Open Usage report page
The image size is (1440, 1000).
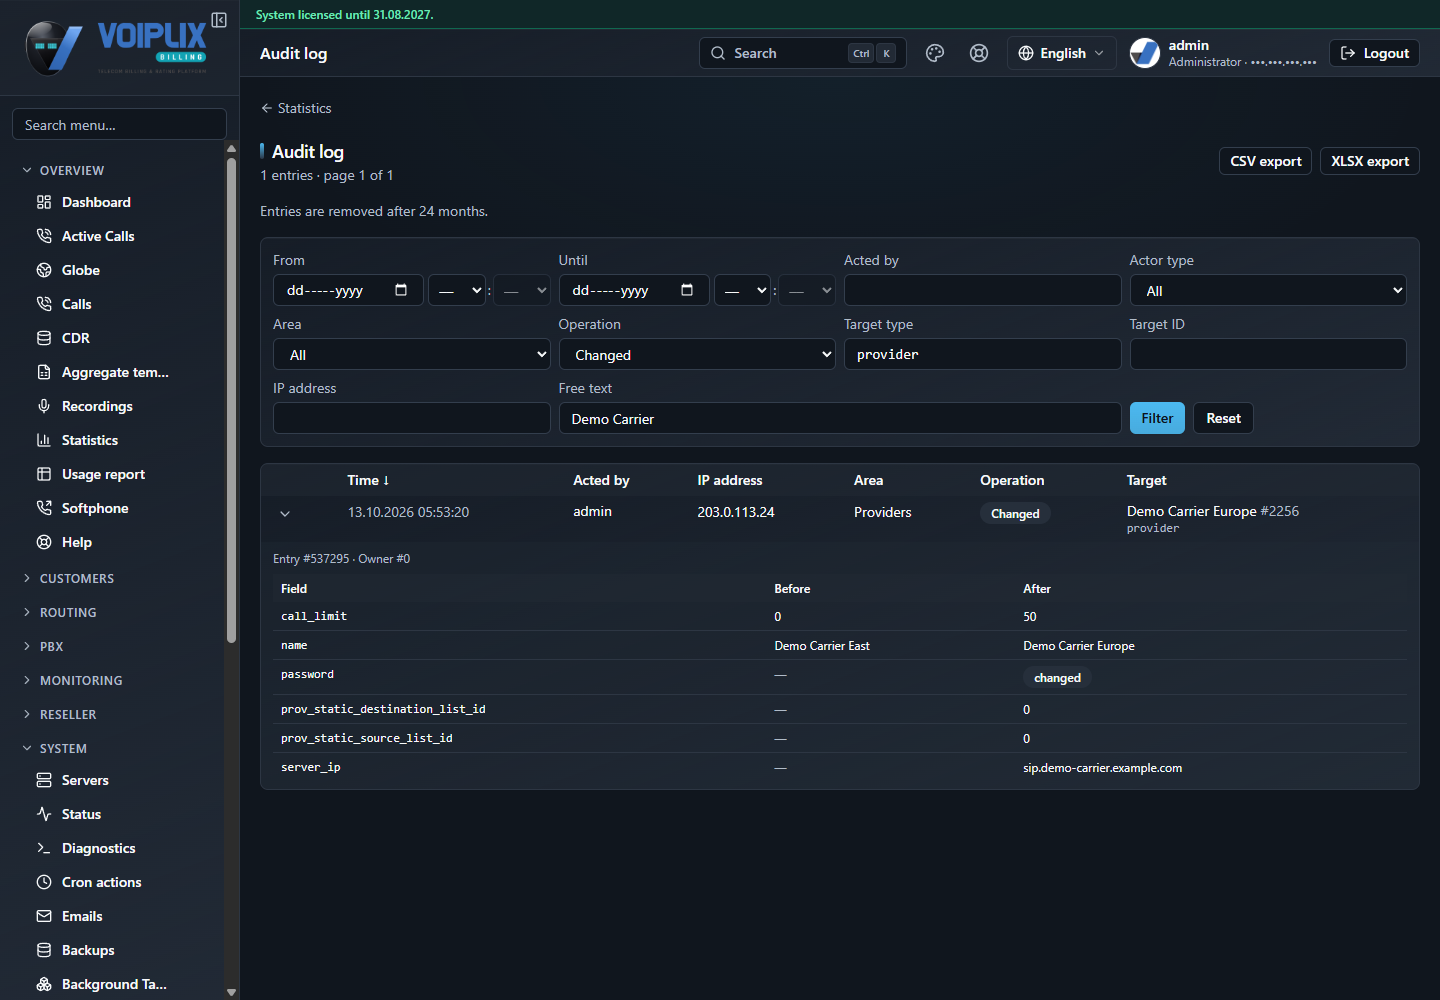(x=103, y=474)
